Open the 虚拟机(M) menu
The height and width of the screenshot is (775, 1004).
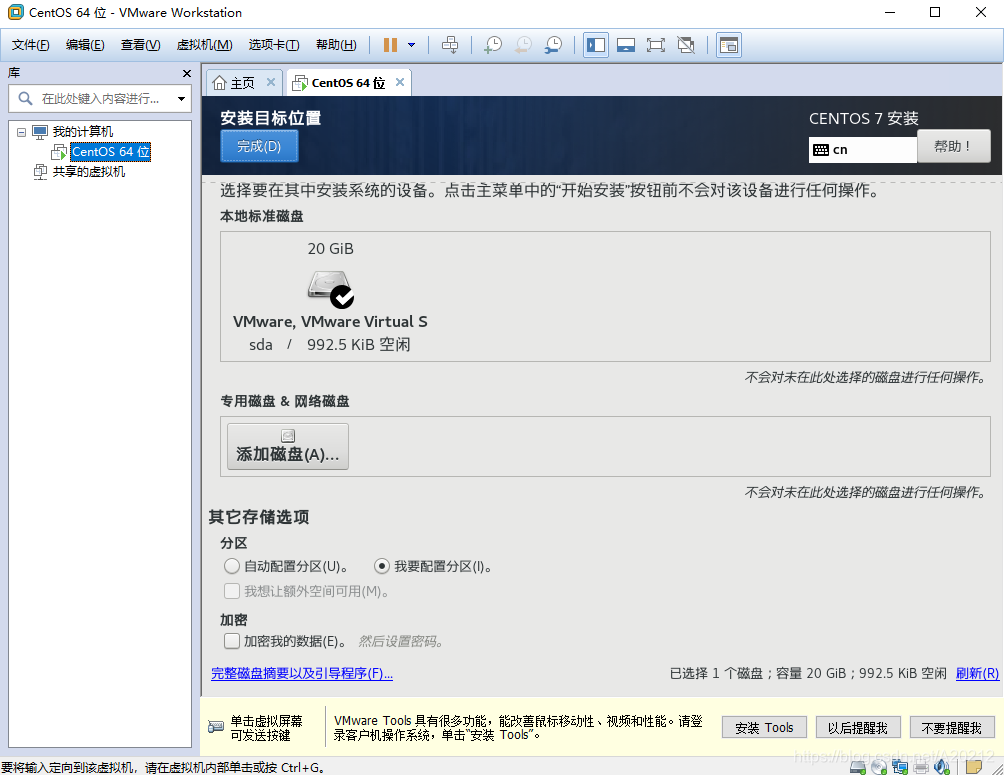pos(204,45)
